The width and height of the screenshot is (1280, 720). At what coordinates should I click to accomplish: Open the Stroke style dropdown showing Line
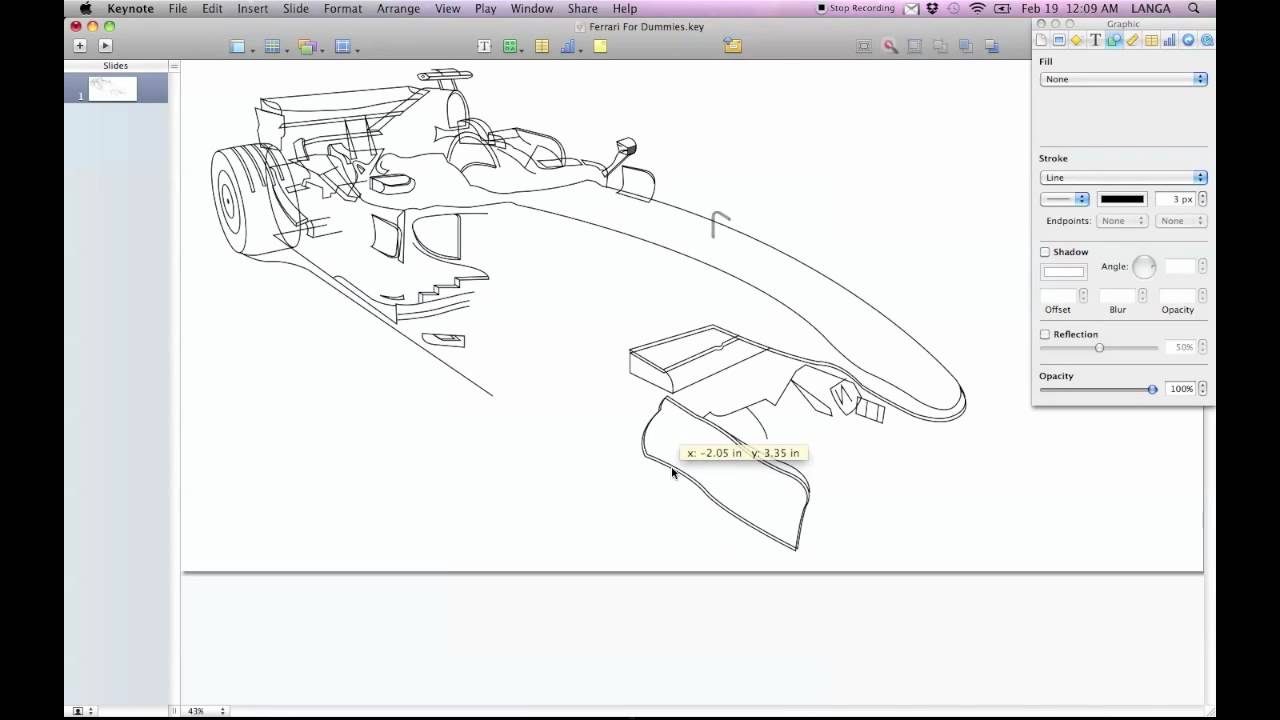[x=1123, y=177]
